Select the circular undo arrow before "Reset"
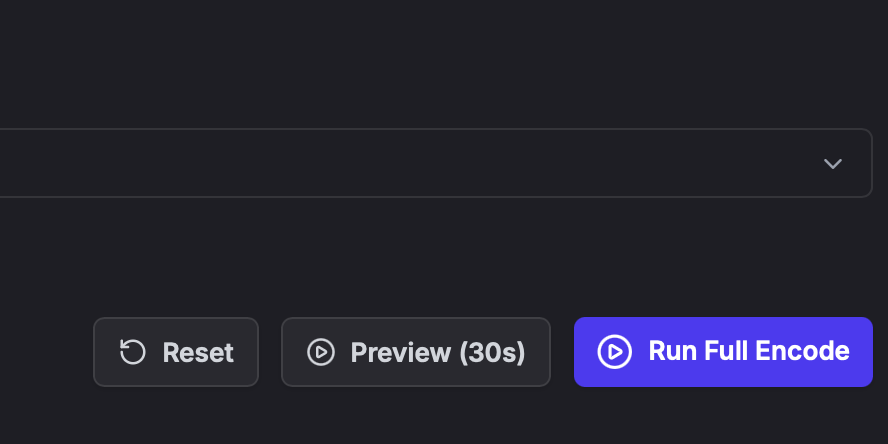This screenshot has width=888, height=444. pos(133,352)
